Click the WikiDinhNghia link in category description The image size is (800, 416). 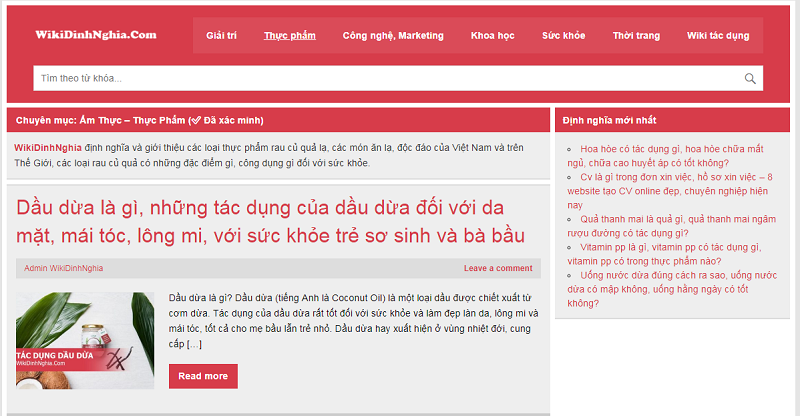(x=47, y=148)
